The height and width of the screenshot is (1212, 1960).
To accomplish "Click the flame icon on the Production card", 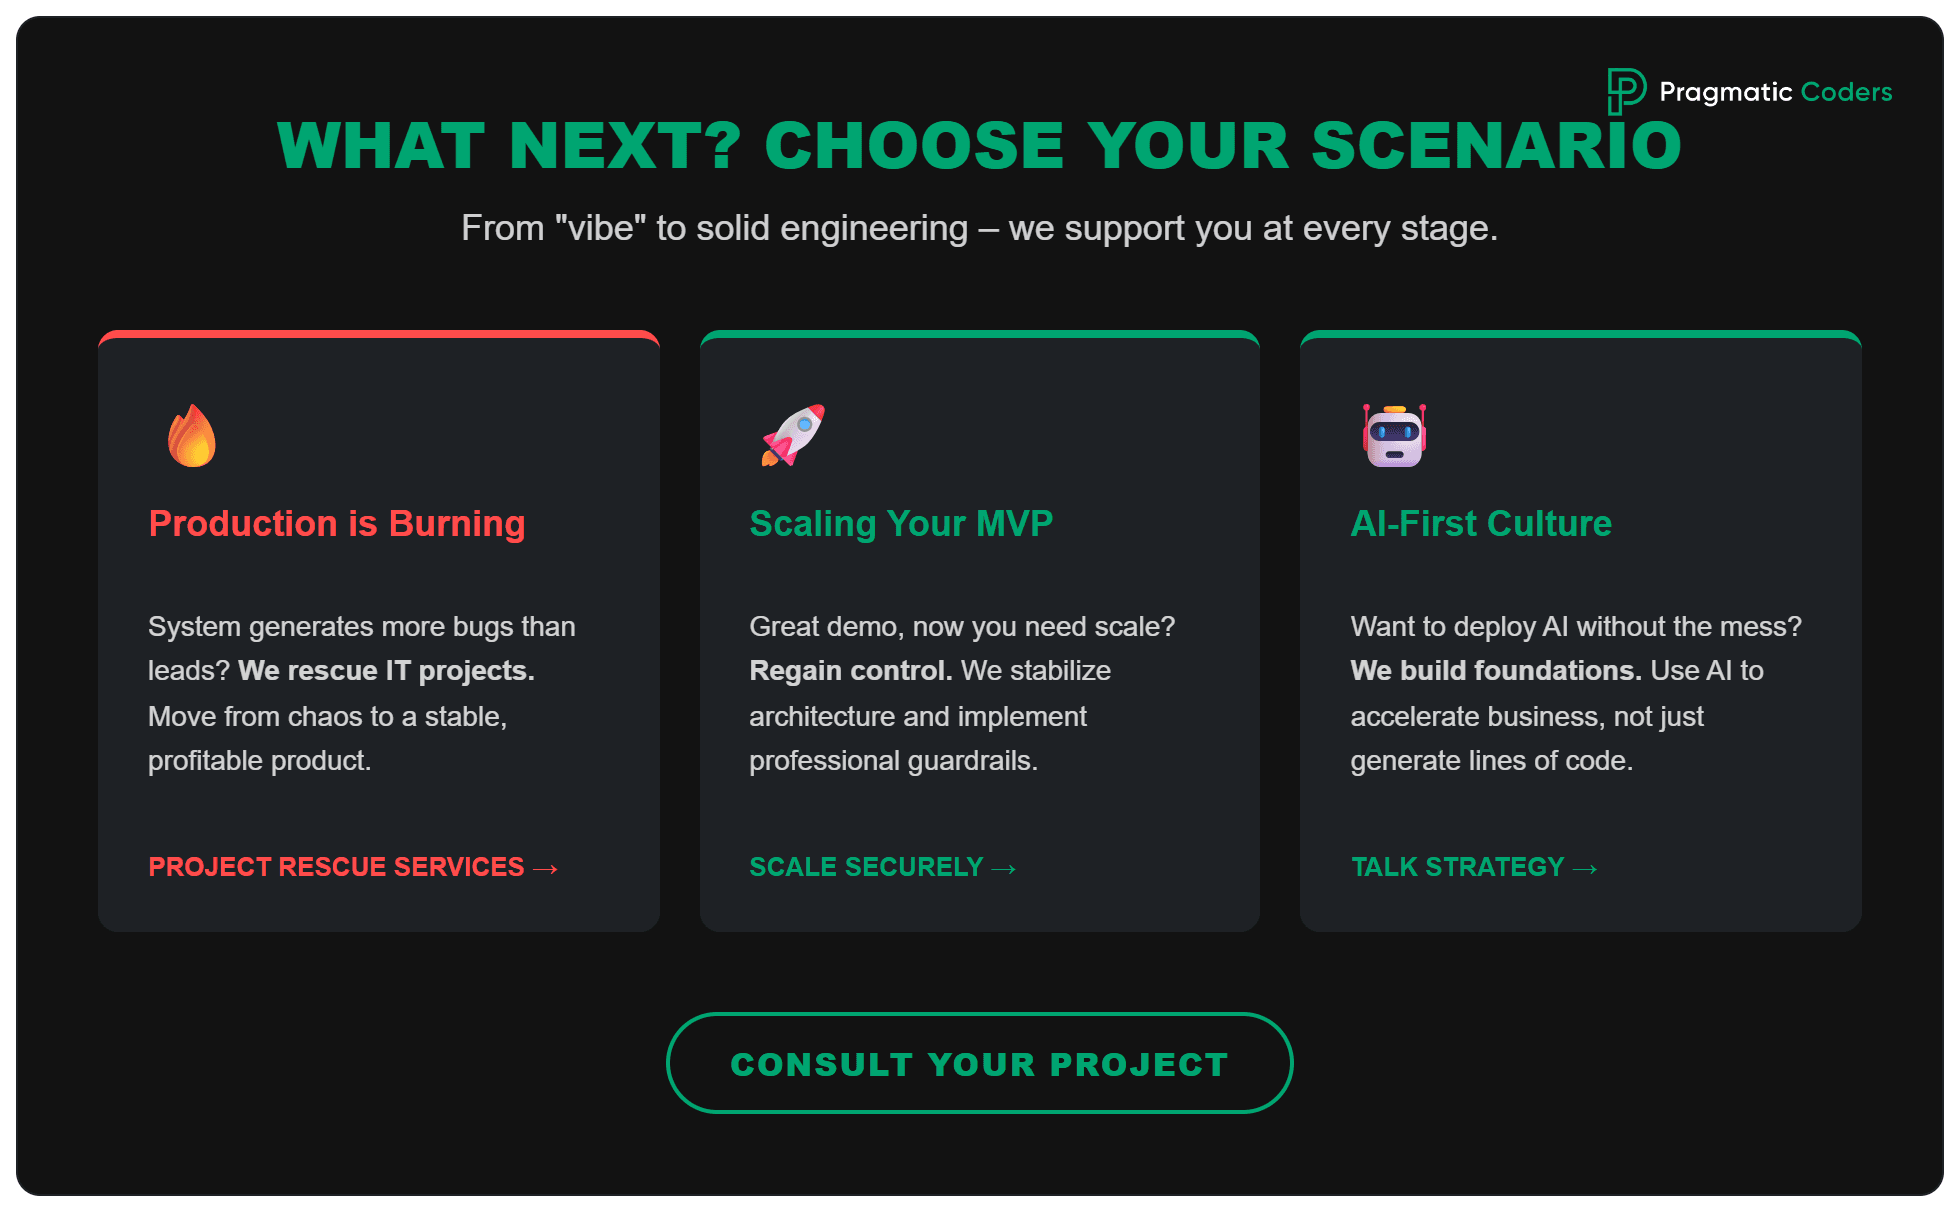I will coord(193,434).
